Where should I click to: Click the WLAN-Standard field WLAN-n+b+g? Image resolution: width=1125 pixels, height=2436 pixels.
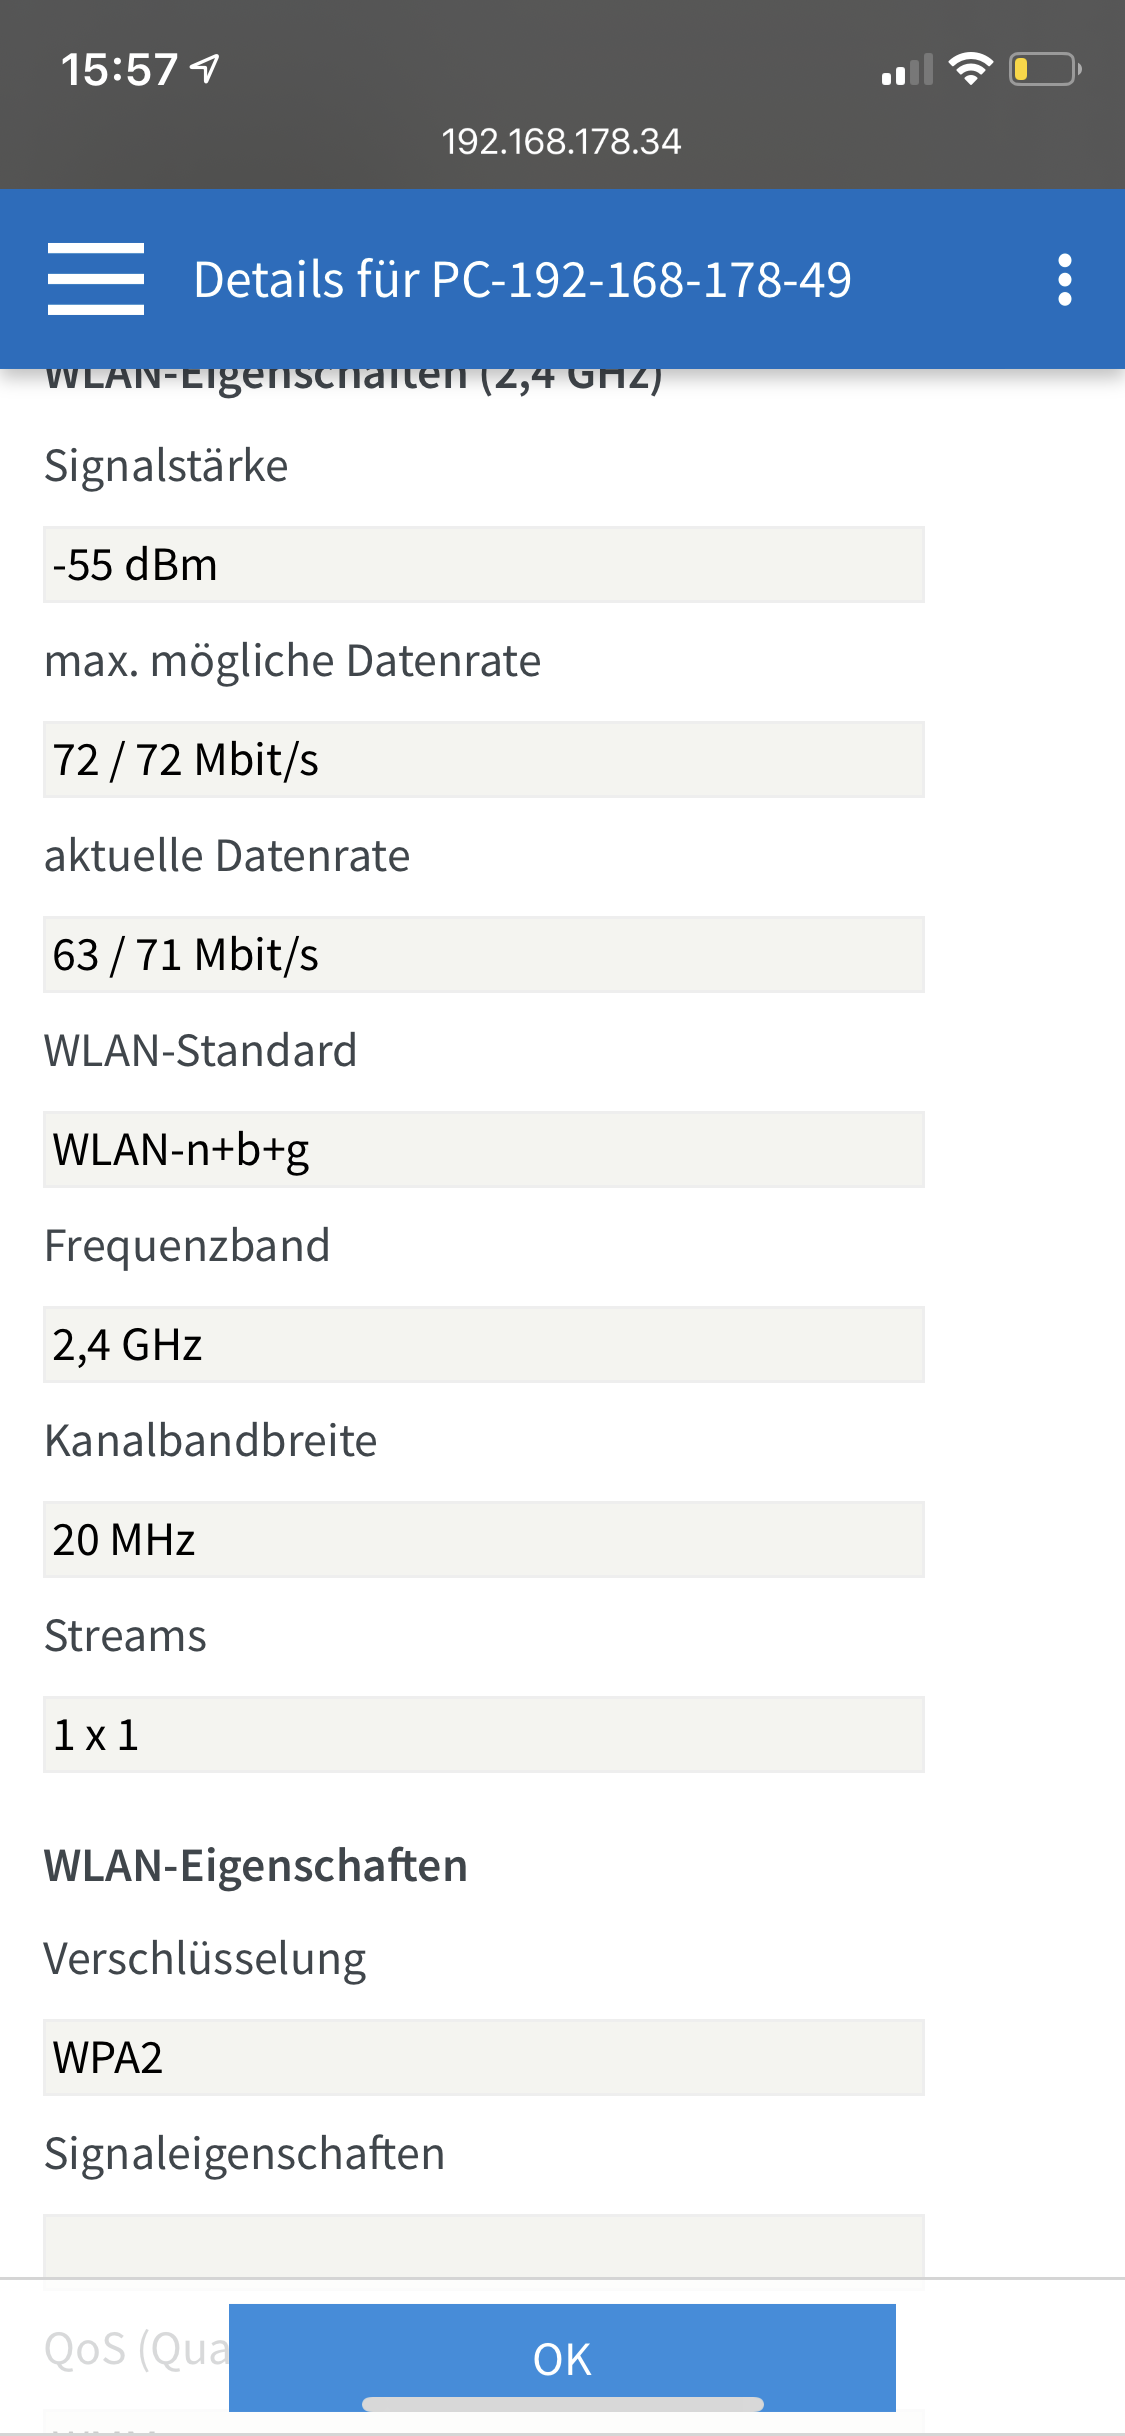[483, 1150]
